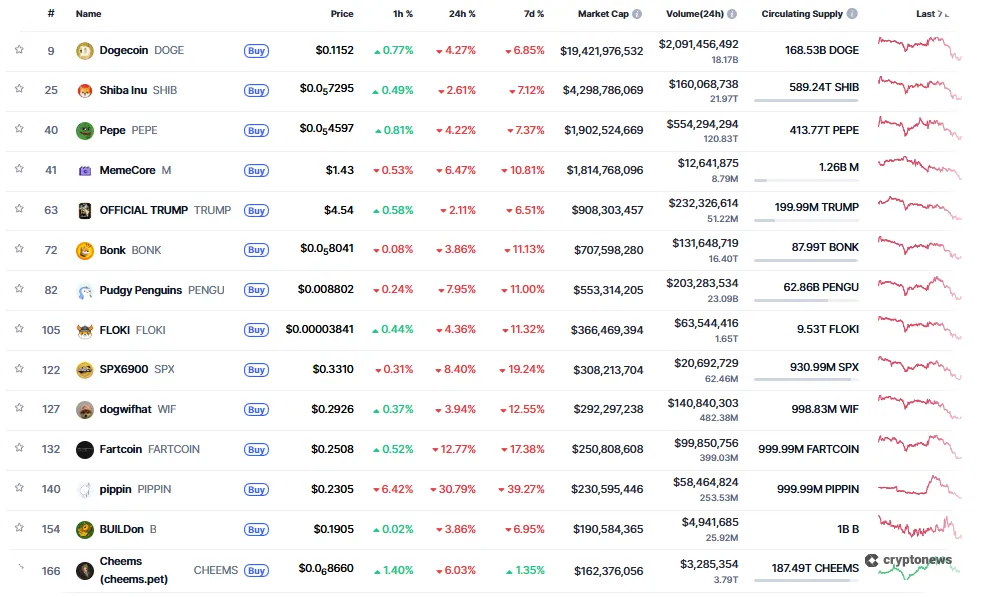The image size is (985, 597).
Task: Favorite FLOKI using its star icon
Action: [x=19, y=329]
